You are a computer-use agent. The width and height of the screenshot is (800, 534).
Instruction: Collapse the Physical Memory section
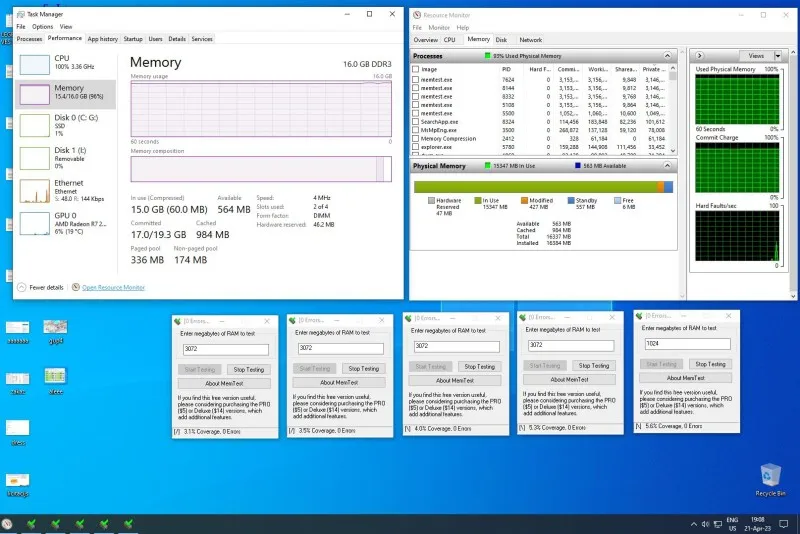(x=667, y=166)
